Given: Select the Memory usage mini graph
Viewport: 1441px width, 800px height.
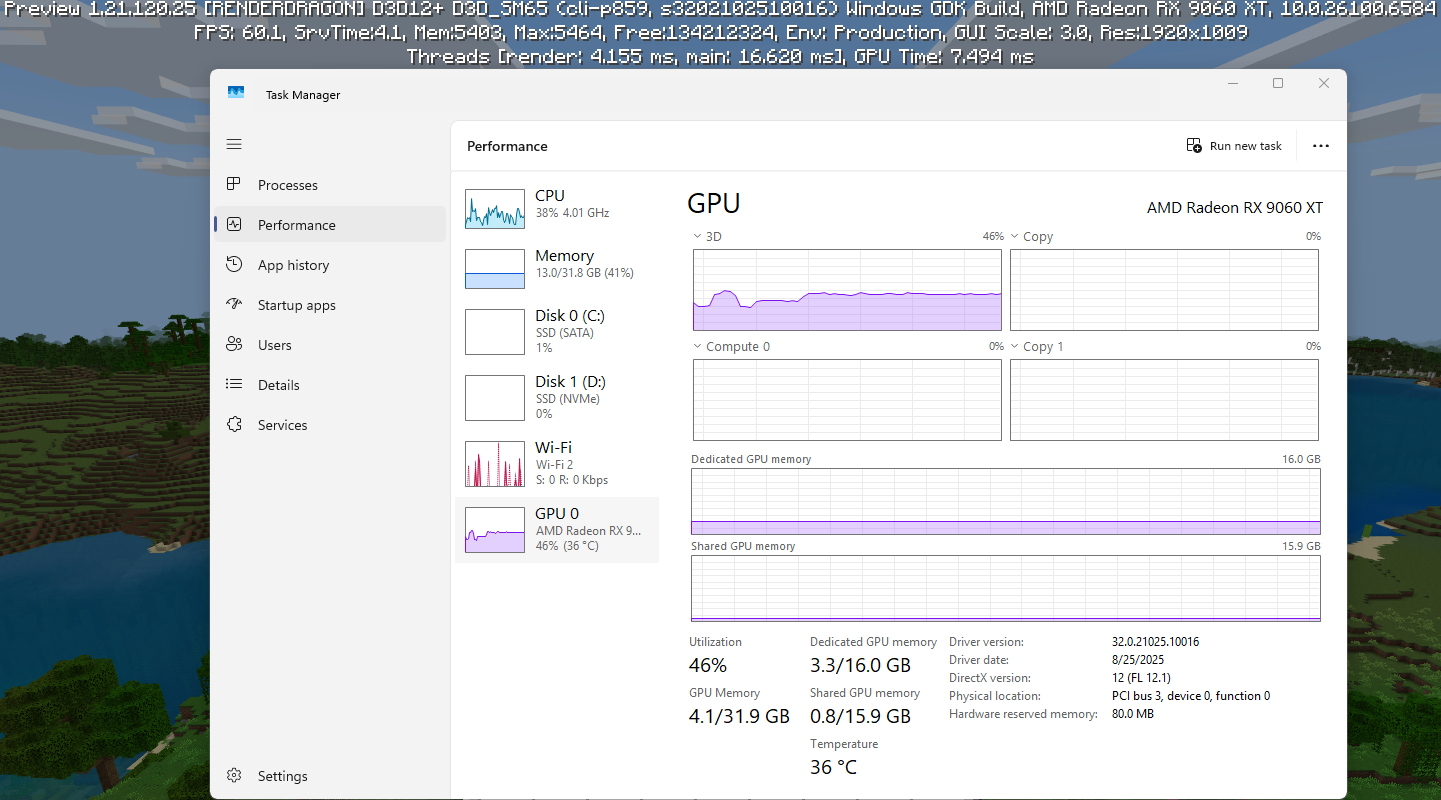Looking at the screenshot, I should click(x=495, y=269).
